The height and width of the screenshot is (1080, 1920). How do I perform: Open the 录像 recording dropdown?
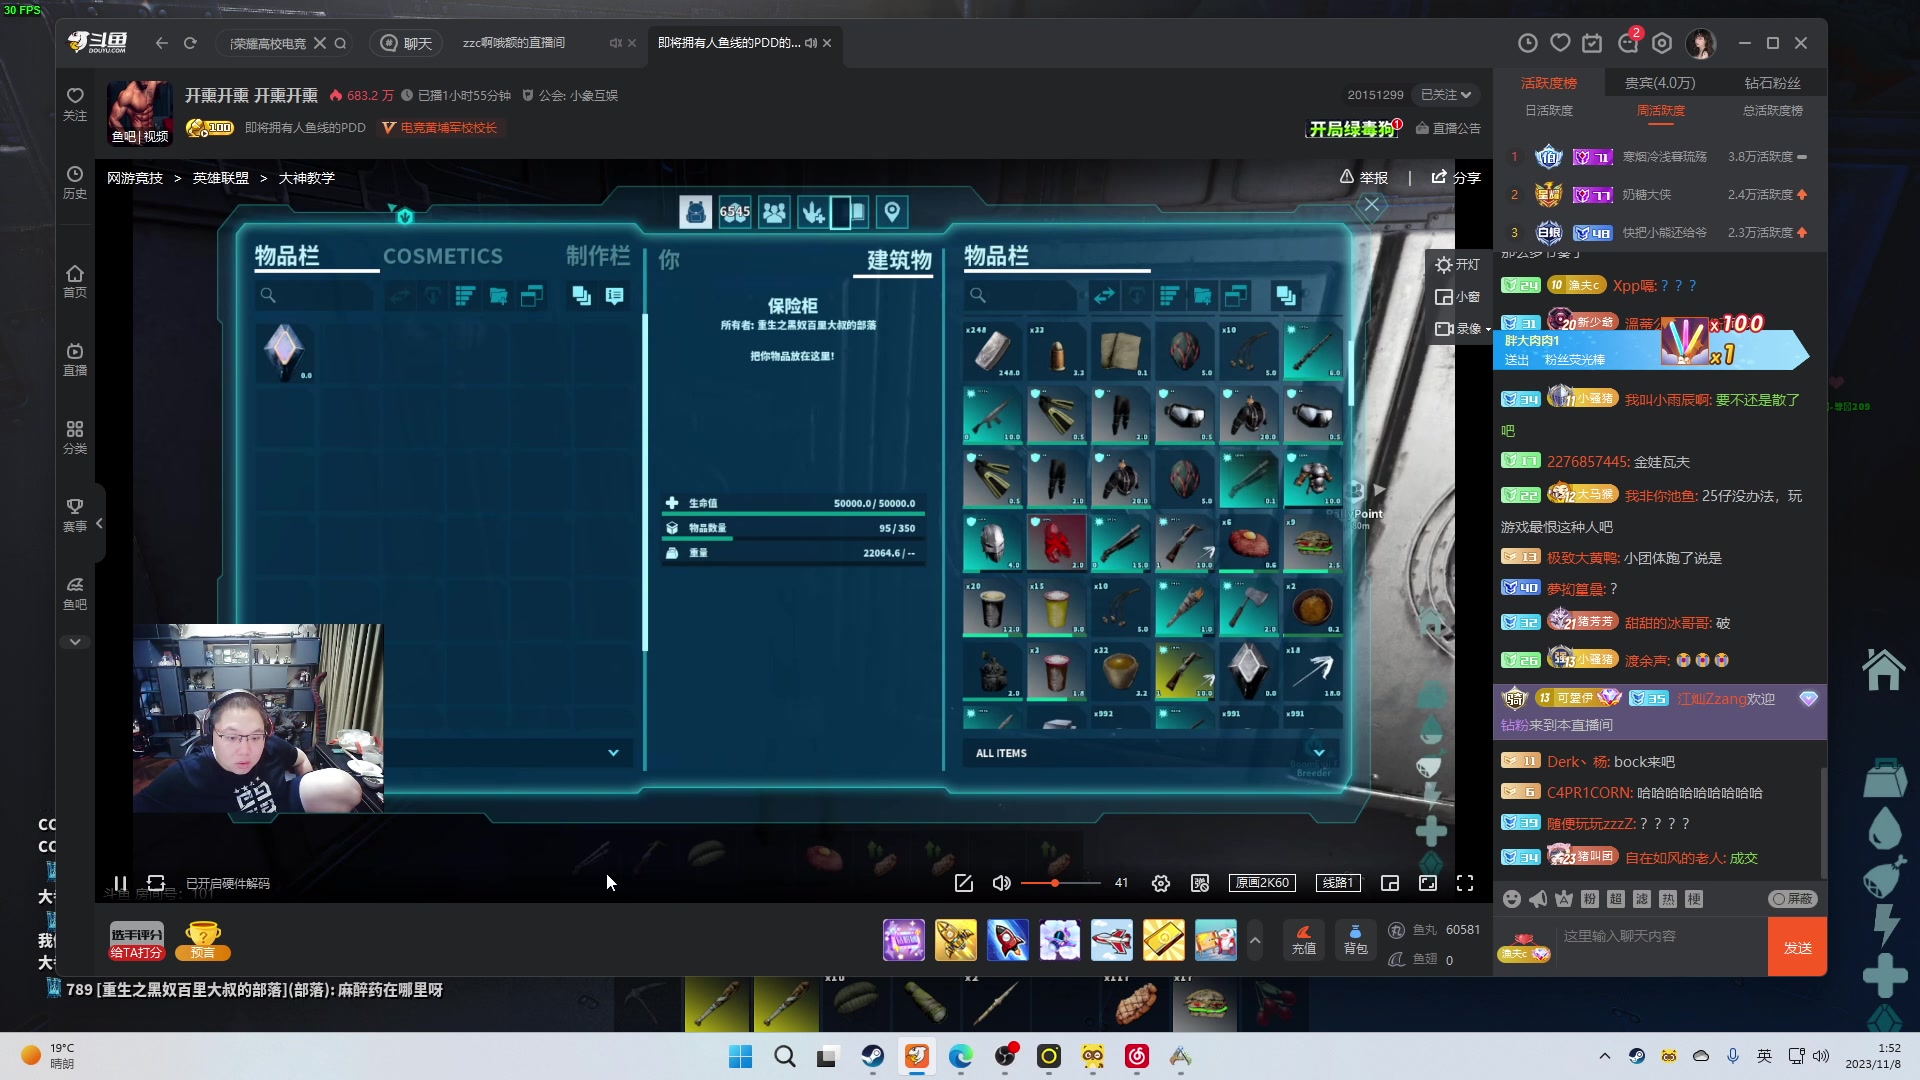[x=1463, y=329]
